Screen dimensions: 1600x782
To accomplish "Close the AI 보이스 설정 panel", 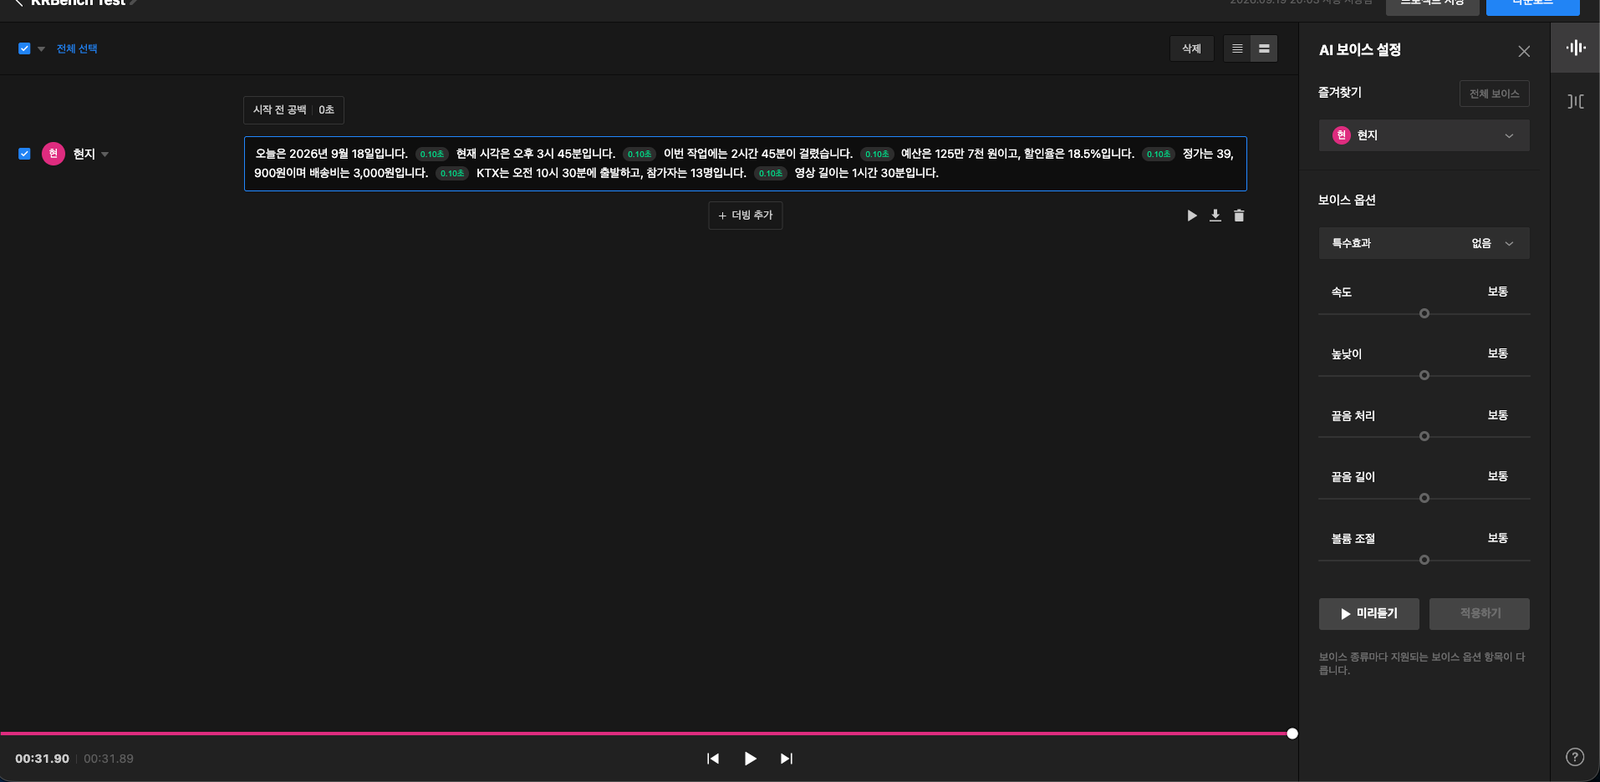I will point(1524,51).
